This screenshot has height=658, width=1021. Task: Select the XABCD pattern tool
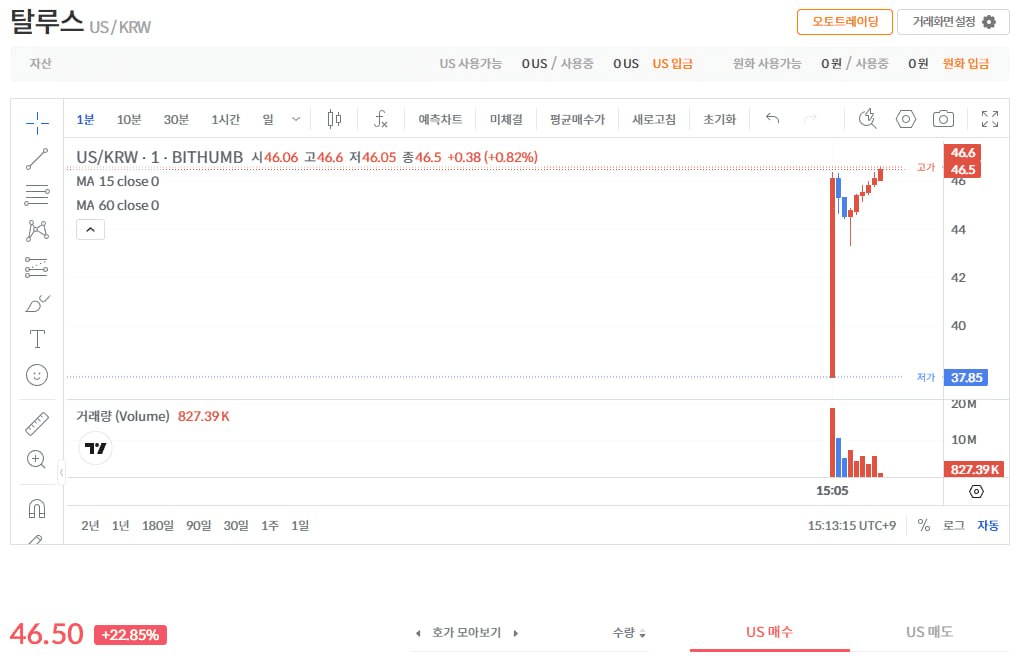click(37, 230)
